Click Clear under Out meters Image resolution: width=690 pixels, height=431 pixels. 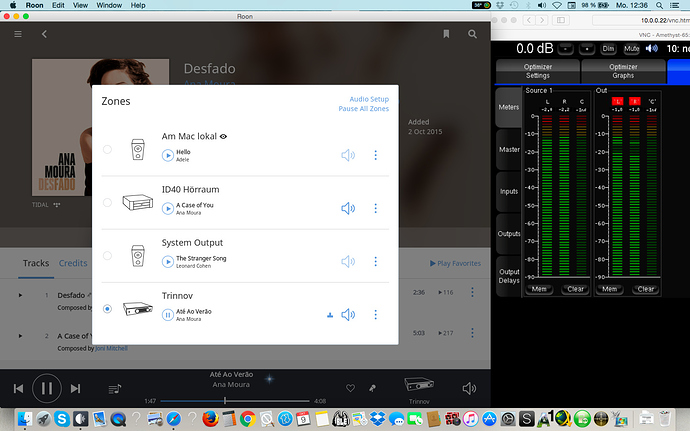[x=646, y=289]
